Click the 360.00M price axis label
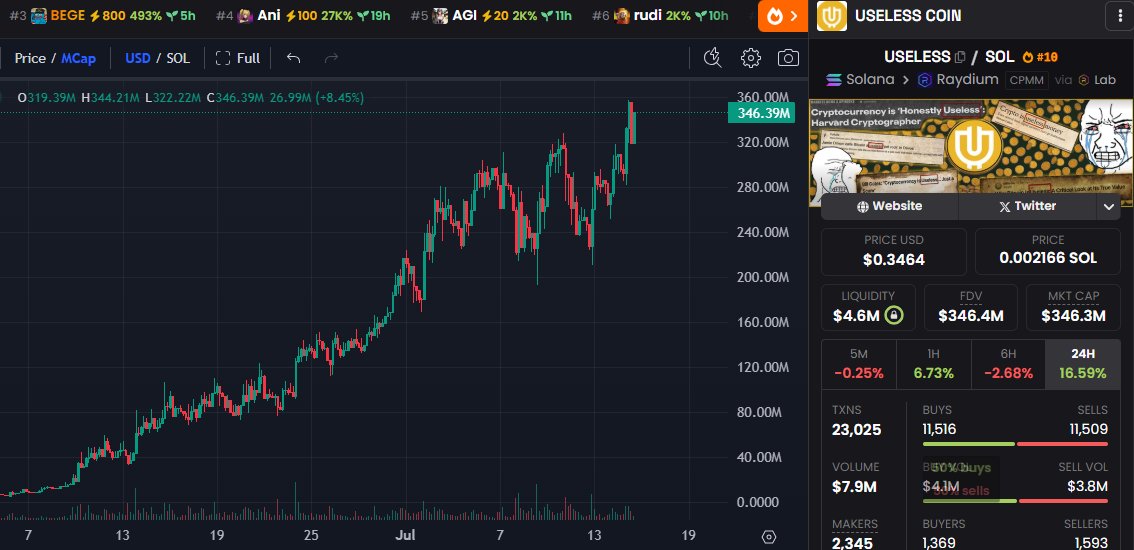Image resolution: width=1134 pixels, height=550 pixels. [x=762, y=97]
